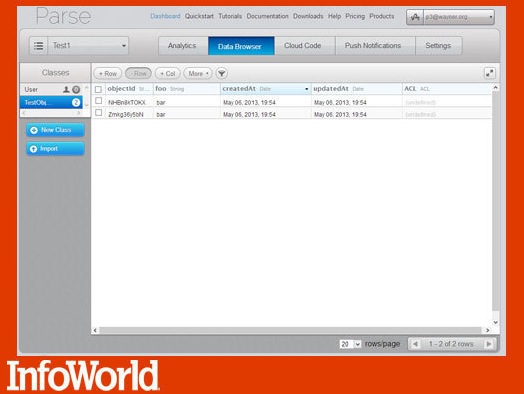
Task: Click the Import button
Action: (x=55, y=149)
